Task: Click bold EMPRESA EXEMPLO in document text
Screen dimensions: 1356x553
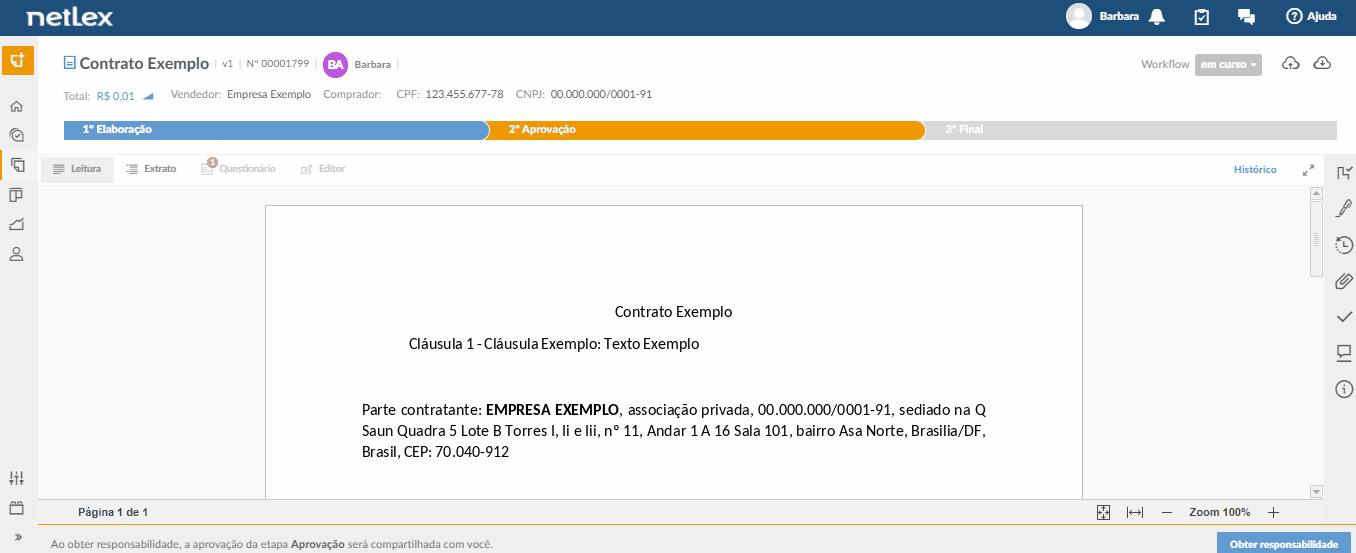Action: 552,410
